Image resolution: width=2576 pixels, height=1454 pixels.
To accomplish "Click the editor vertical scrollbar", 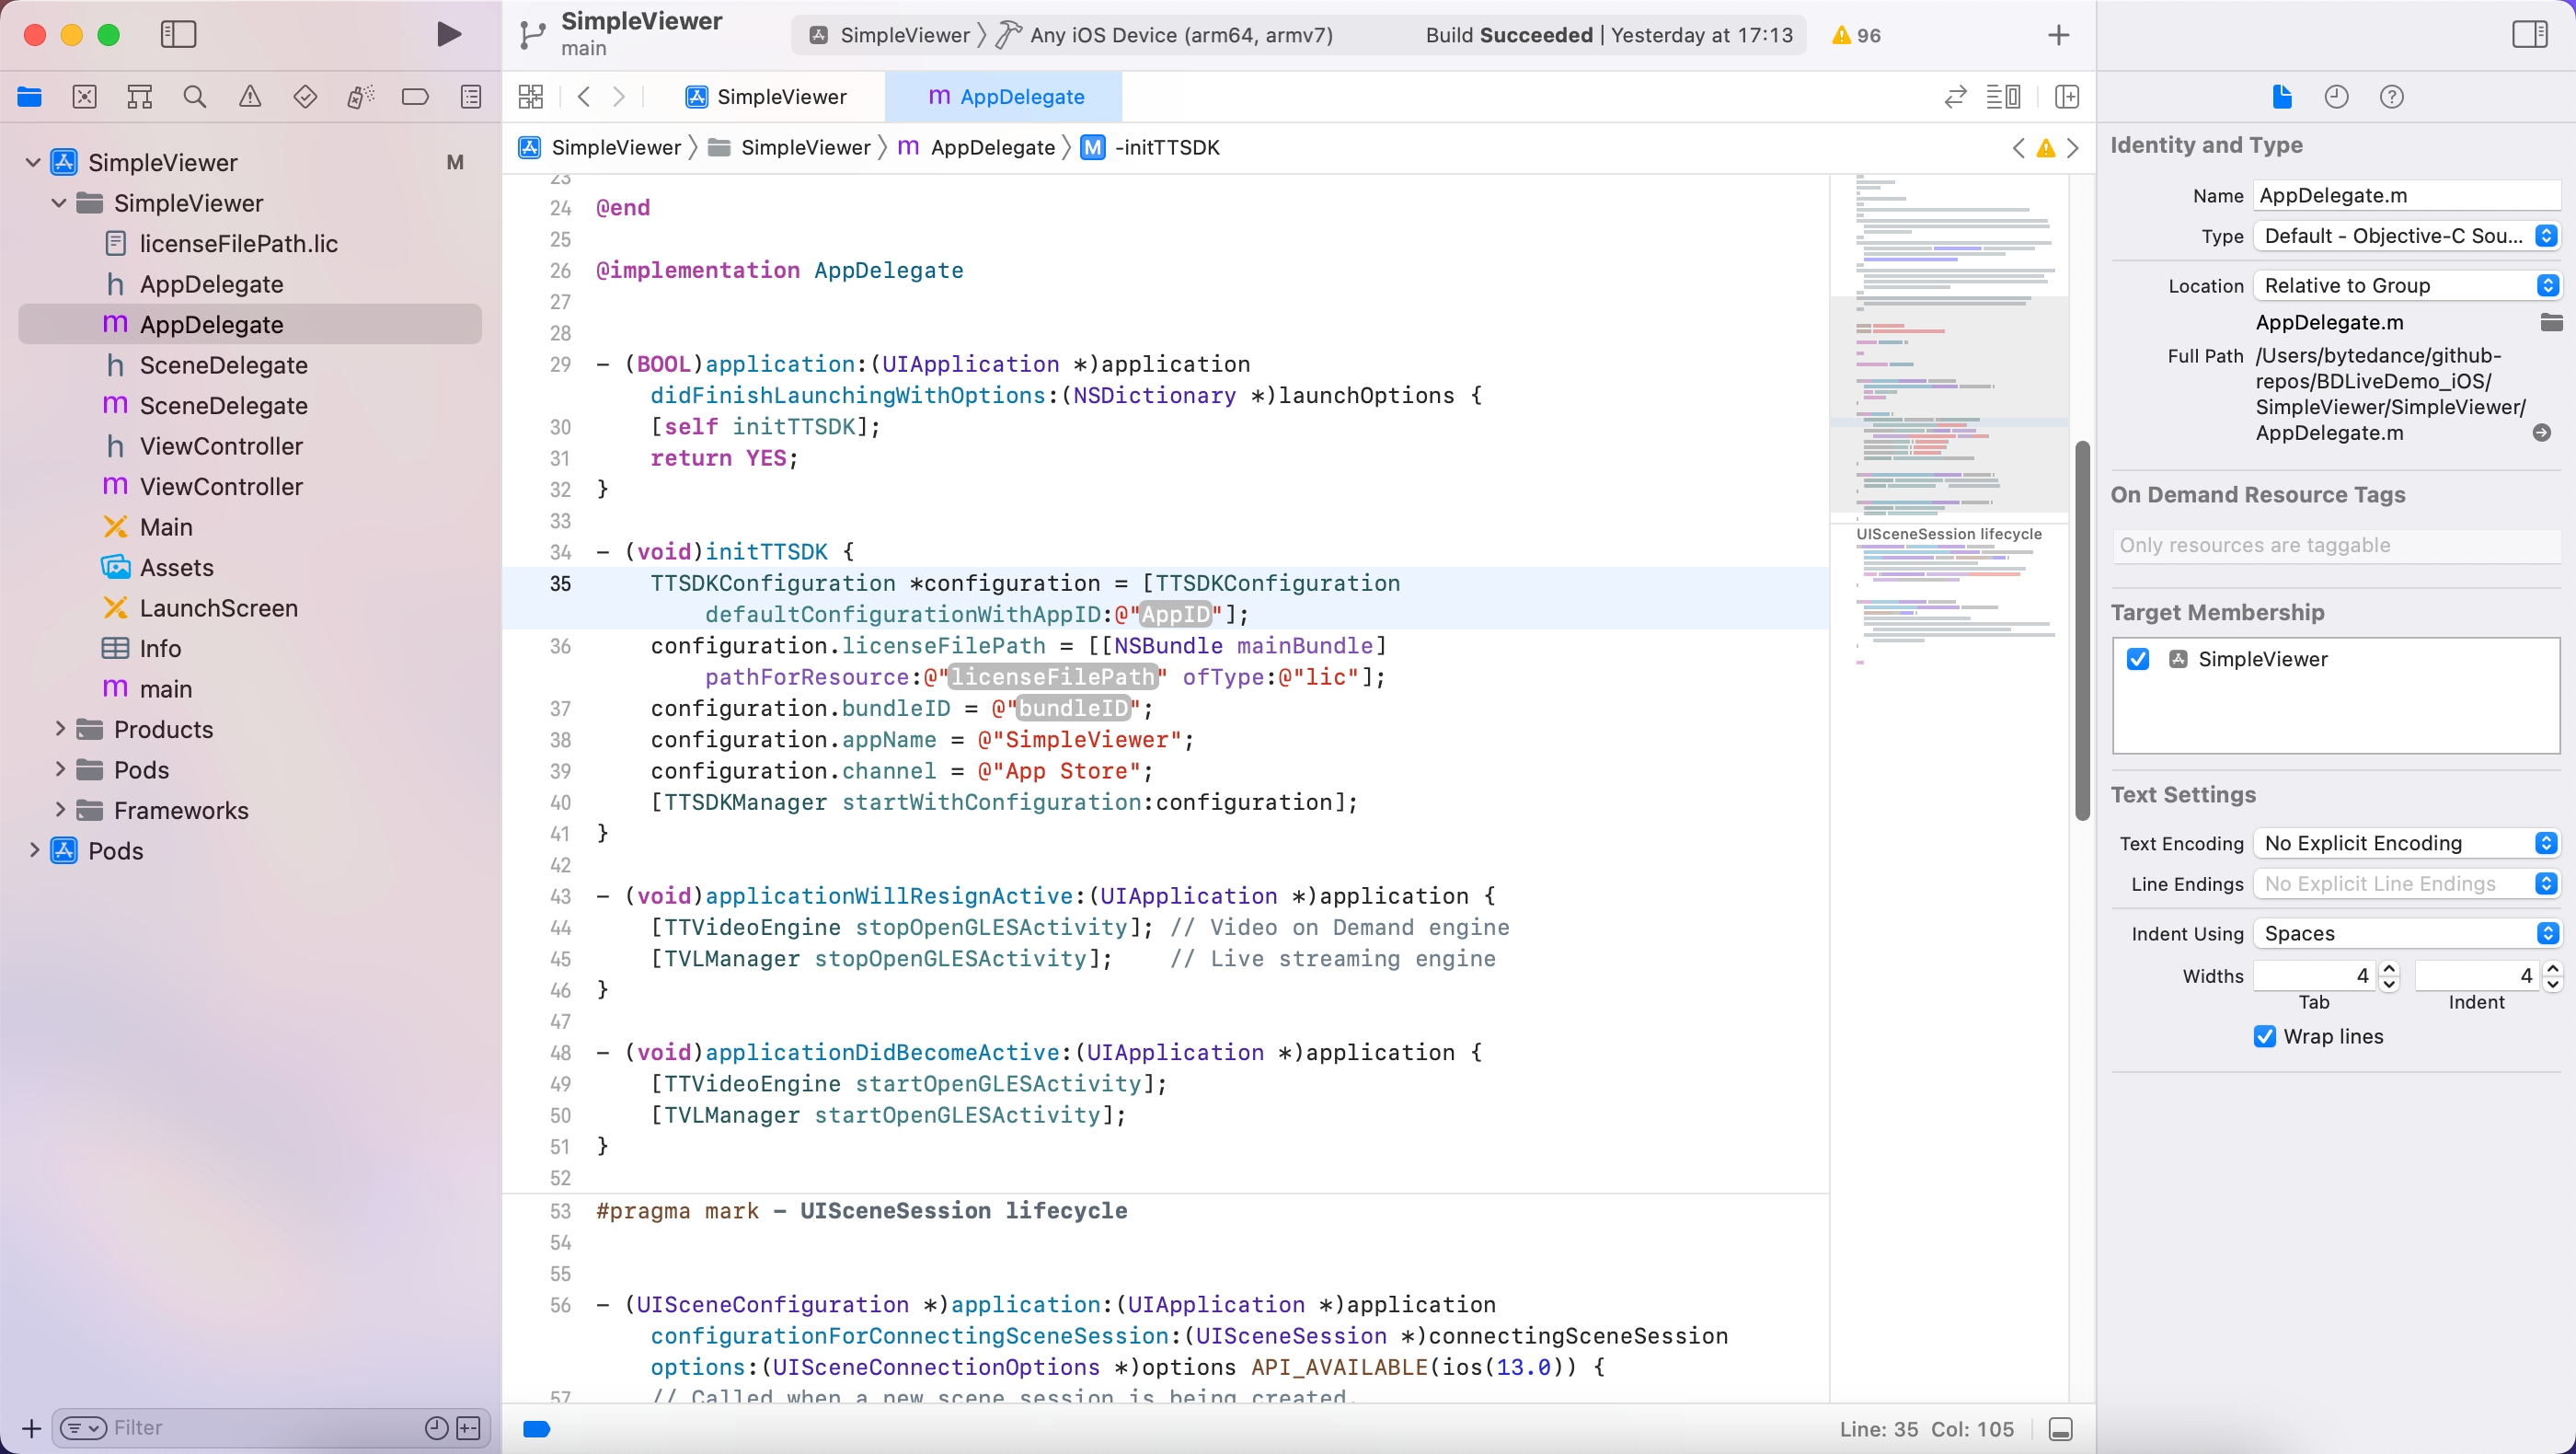I will 2082,630.
